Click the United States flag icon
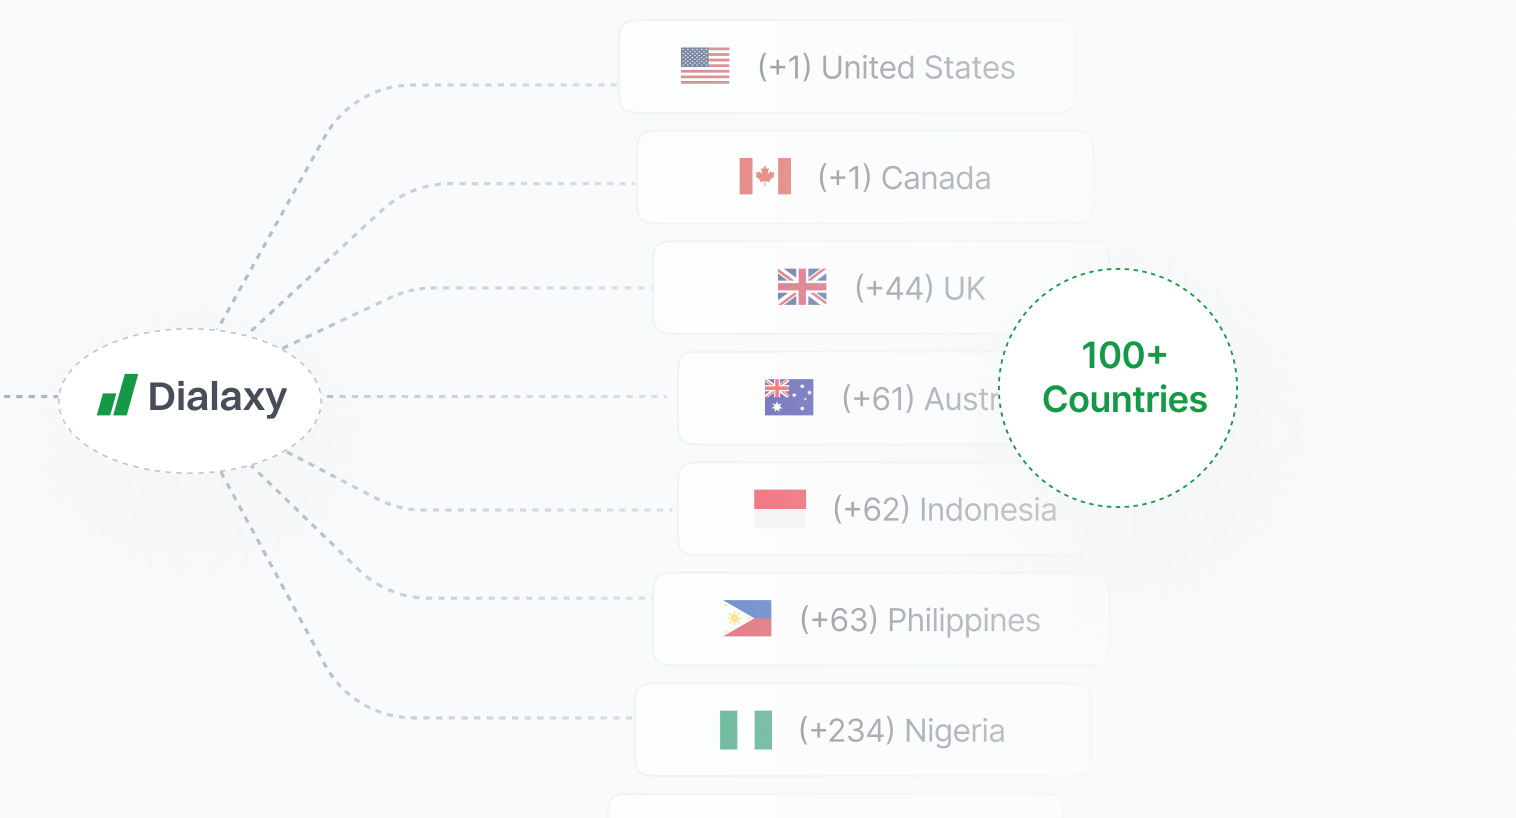Viewport: 1516px width, 818px height. click(705, 66)
